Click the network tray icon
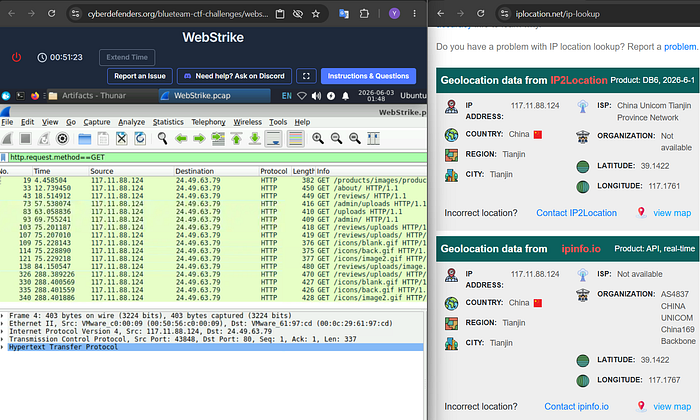 coord(302,96)
